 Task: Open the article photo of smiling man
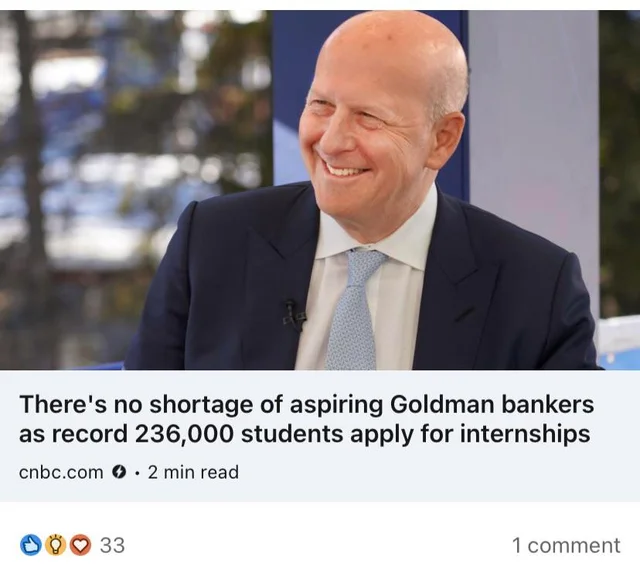pos(320,190)
